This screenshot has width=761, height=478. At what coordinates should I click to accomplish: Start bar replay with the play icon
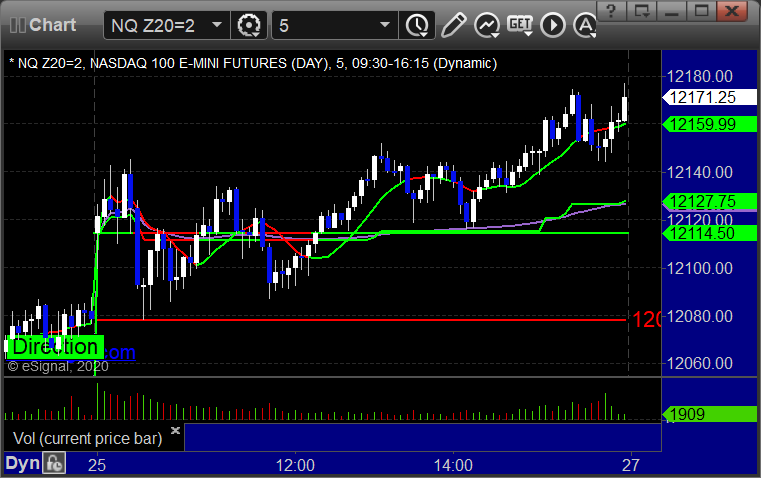553,25
